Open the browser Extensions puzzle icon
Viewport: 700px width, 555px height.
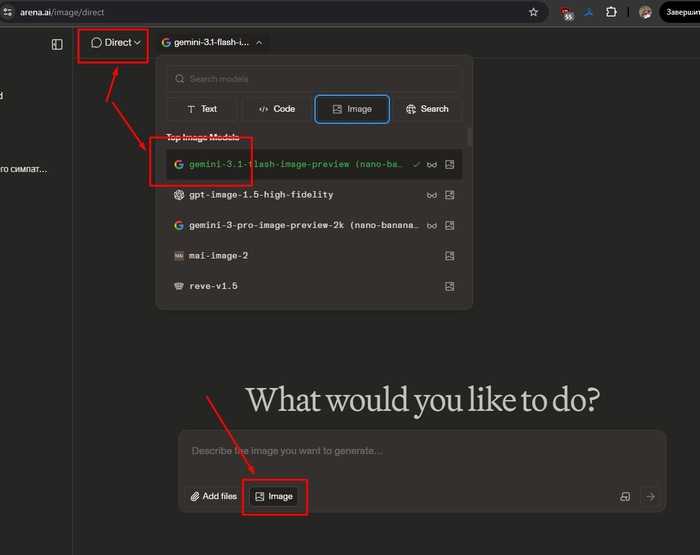point(611,12)
